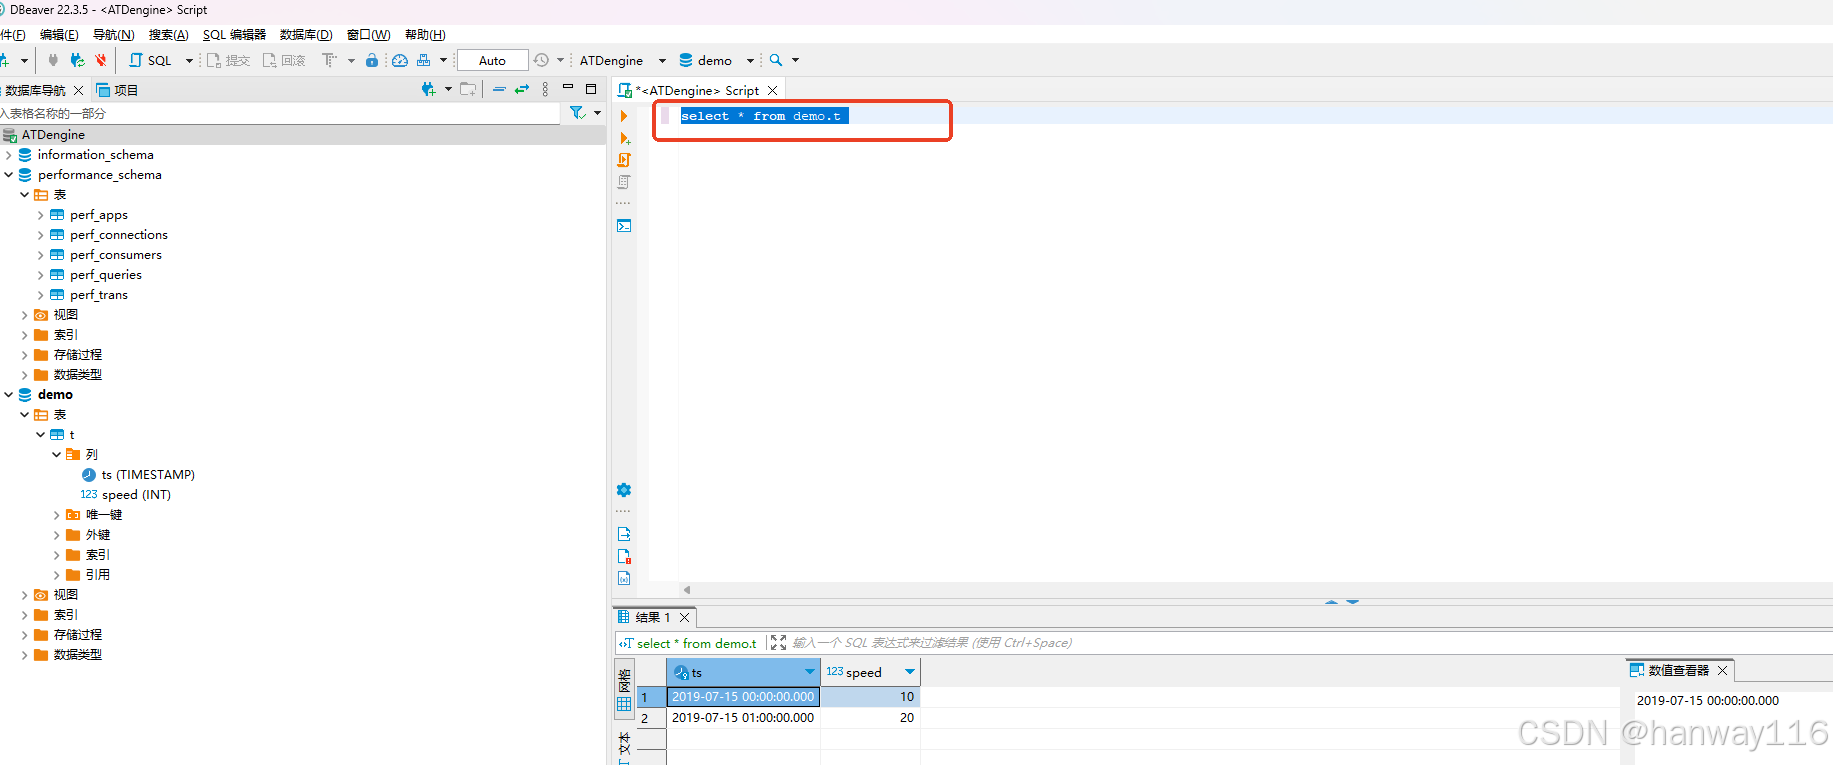Click the ATDengine active connection selector
Image resolution: width=1833 pixels, height=765 pixels.
(611, 60)
